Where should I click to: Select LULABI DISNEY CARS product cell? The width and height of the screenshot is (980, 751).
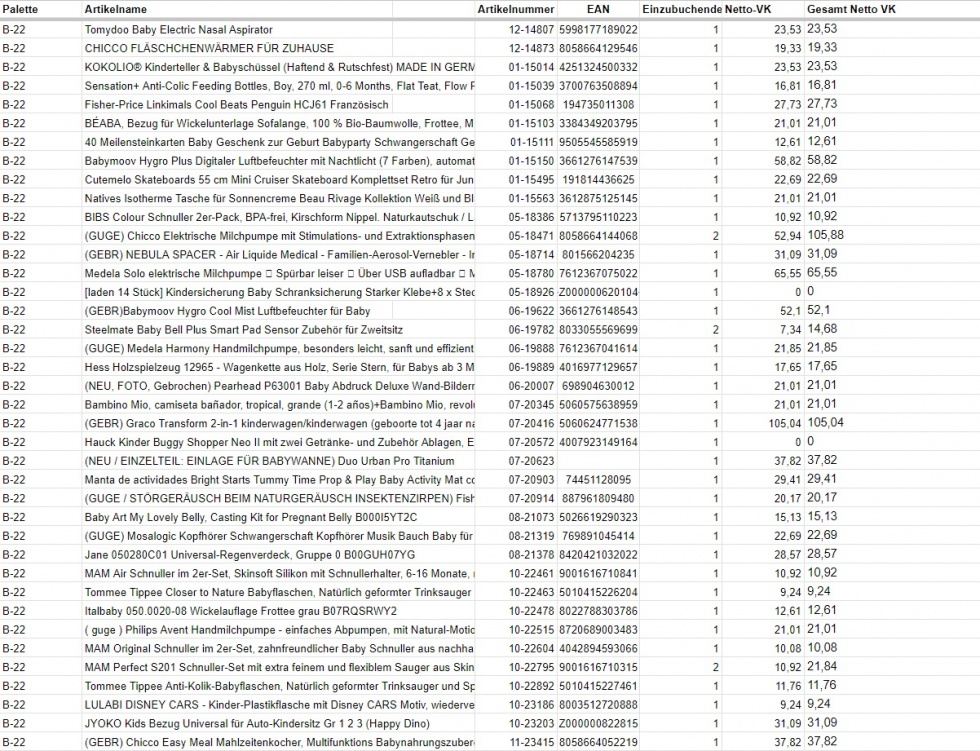click(x=279, y=704)
